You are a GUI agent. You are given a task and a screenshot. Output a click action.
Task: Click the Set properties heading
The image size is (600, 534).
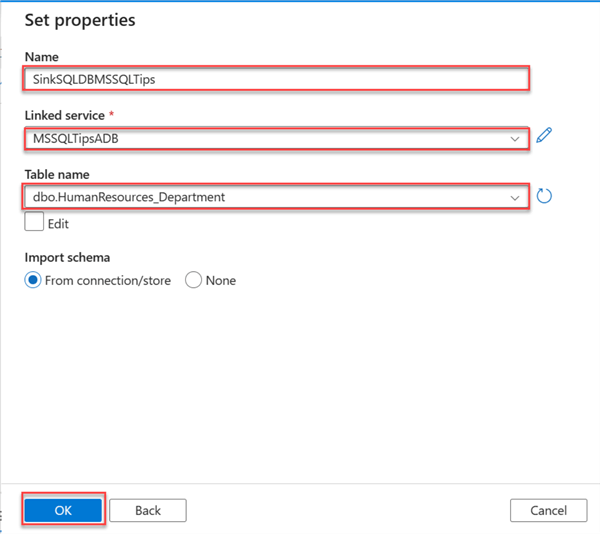click(80, 21)
